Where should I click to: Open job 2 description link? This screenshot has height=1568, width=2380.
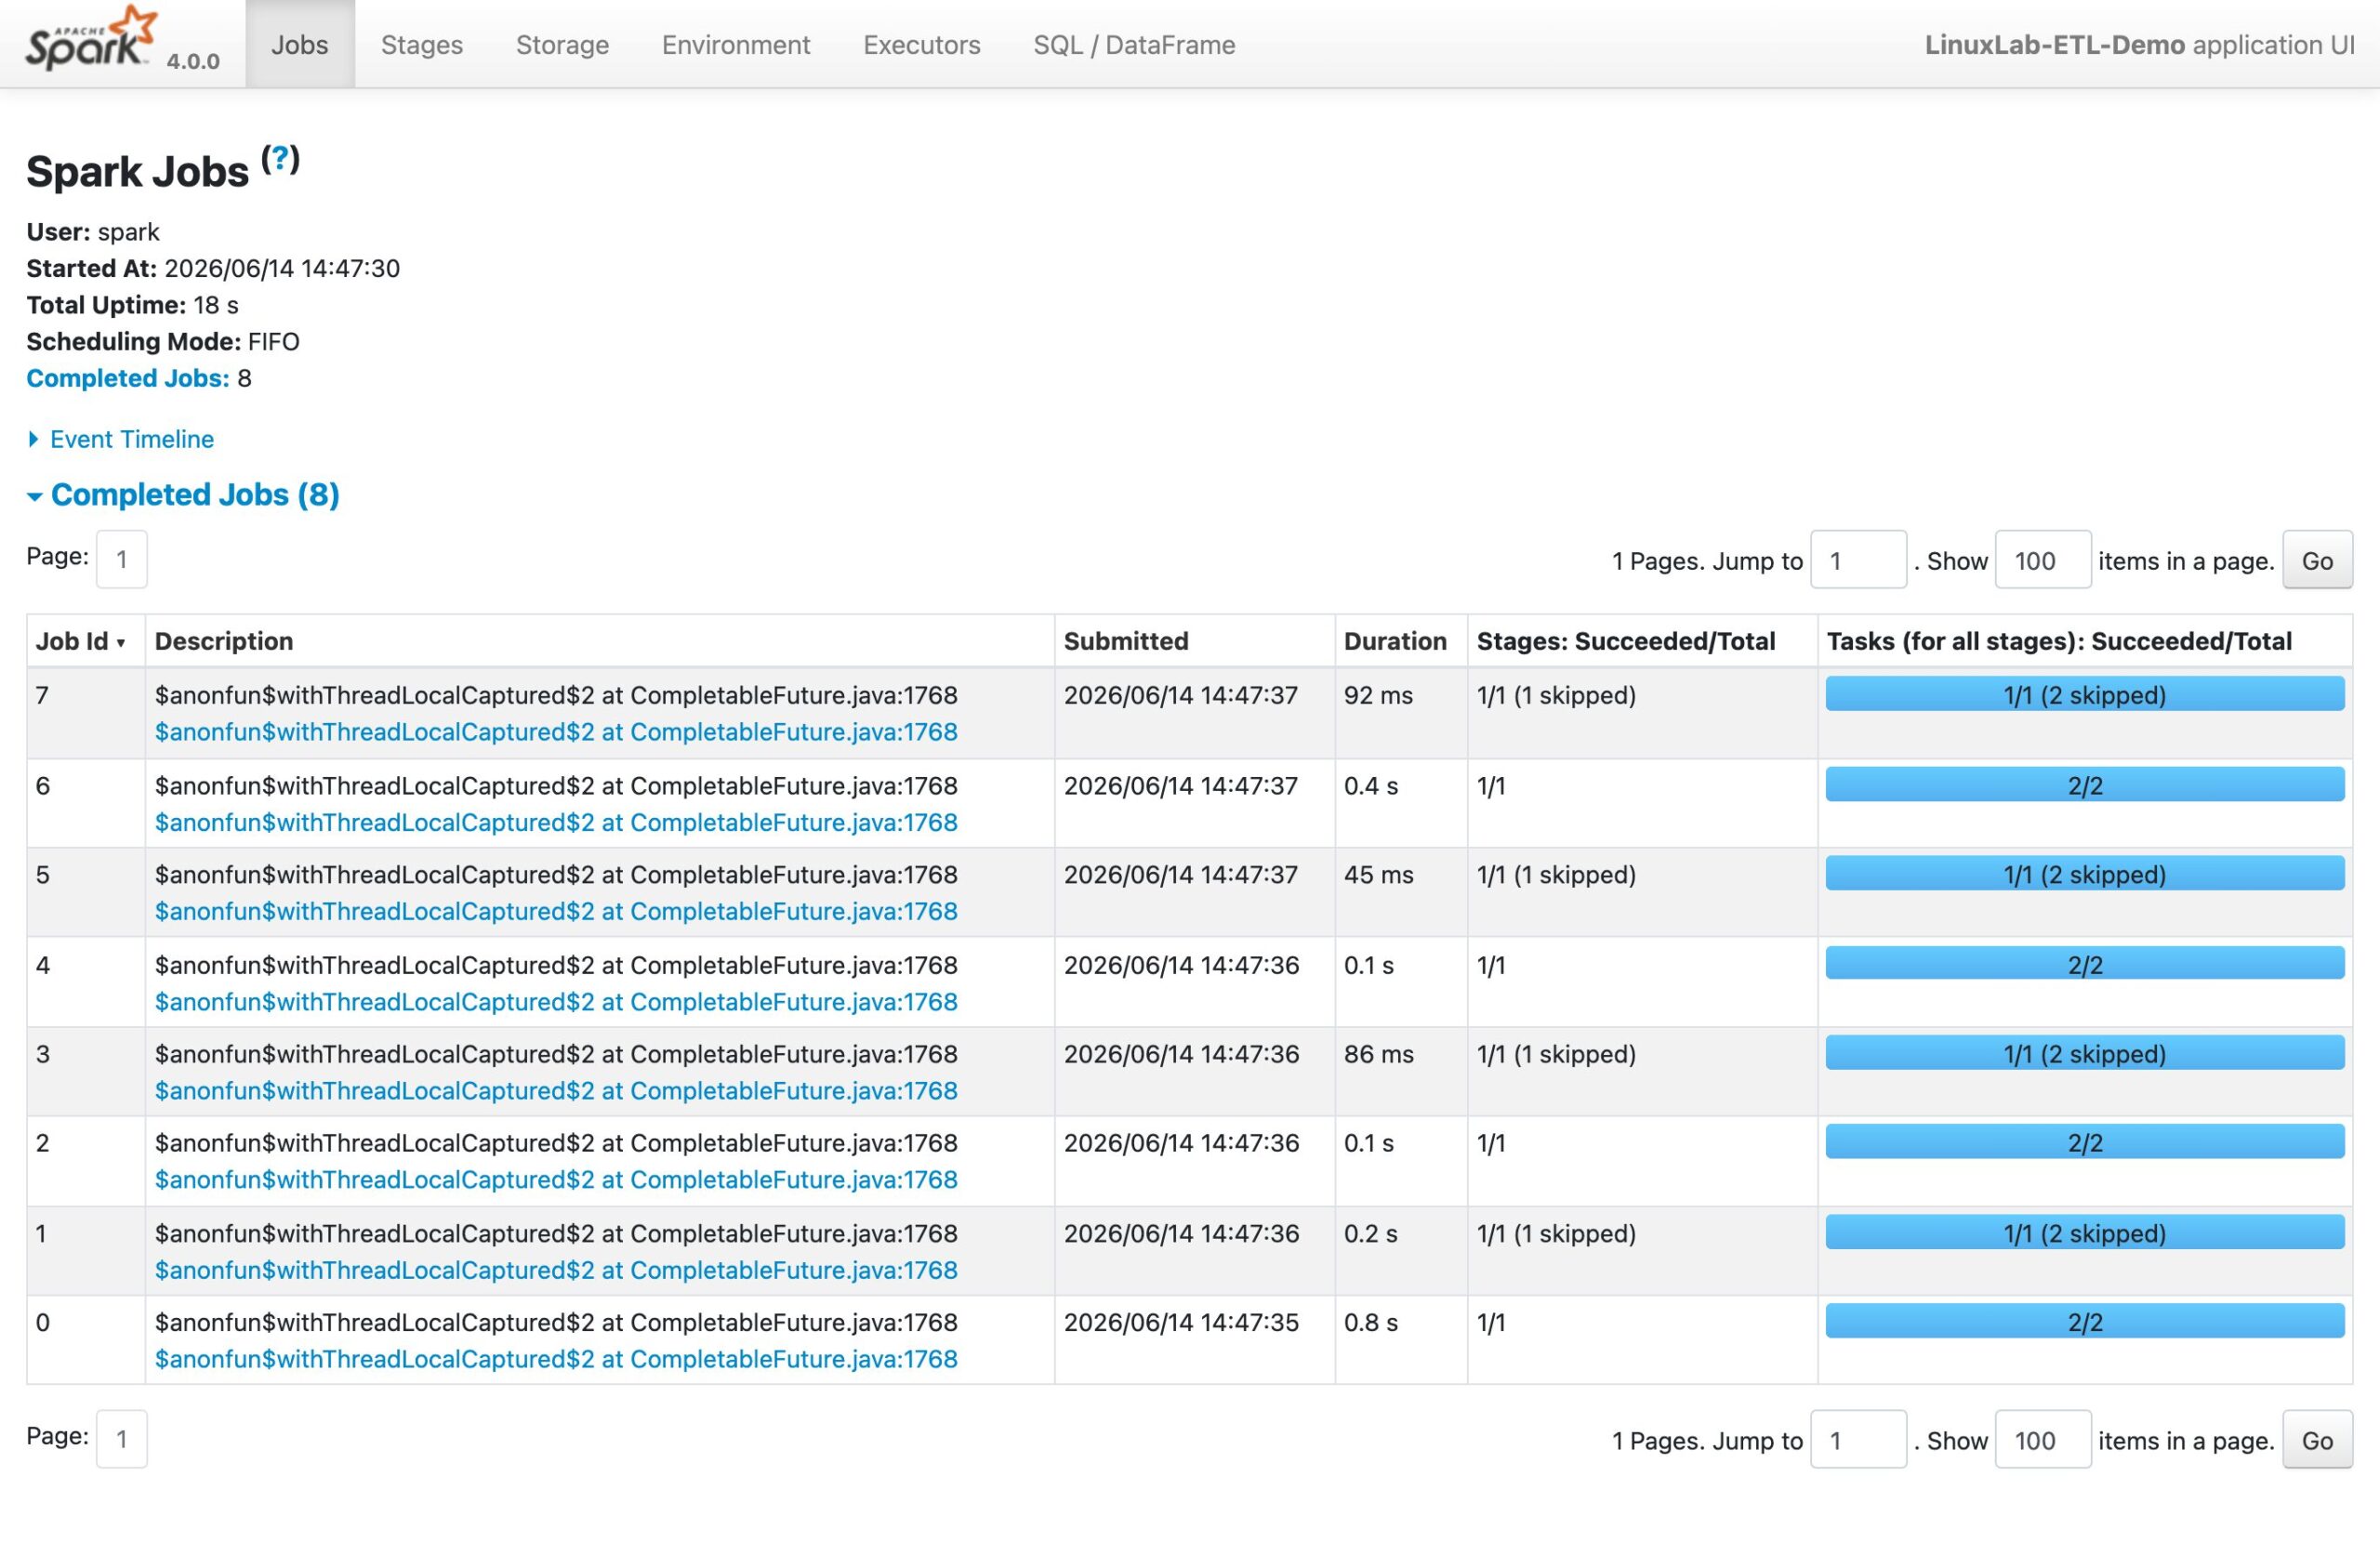[556, 1179]
